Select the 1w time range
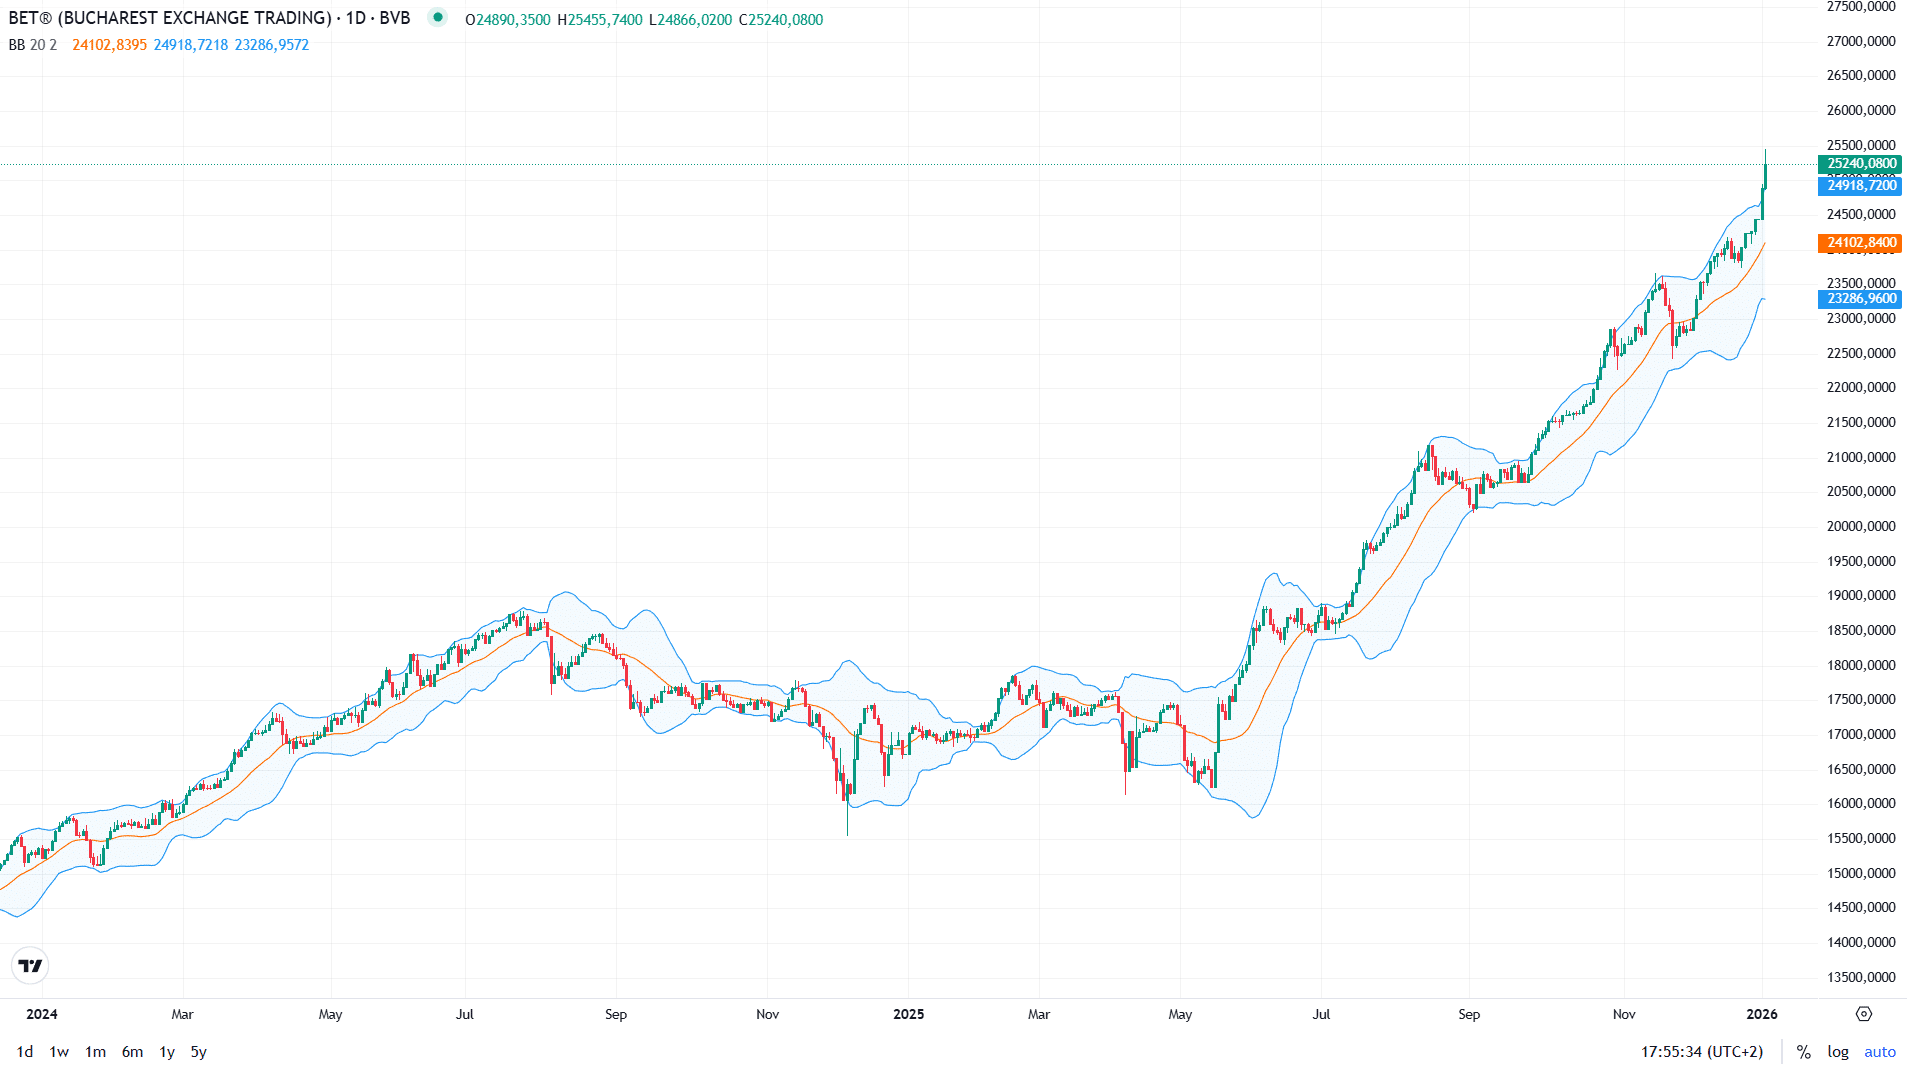Screen dimensions: 1907x1072 (x=59, y=1052)
